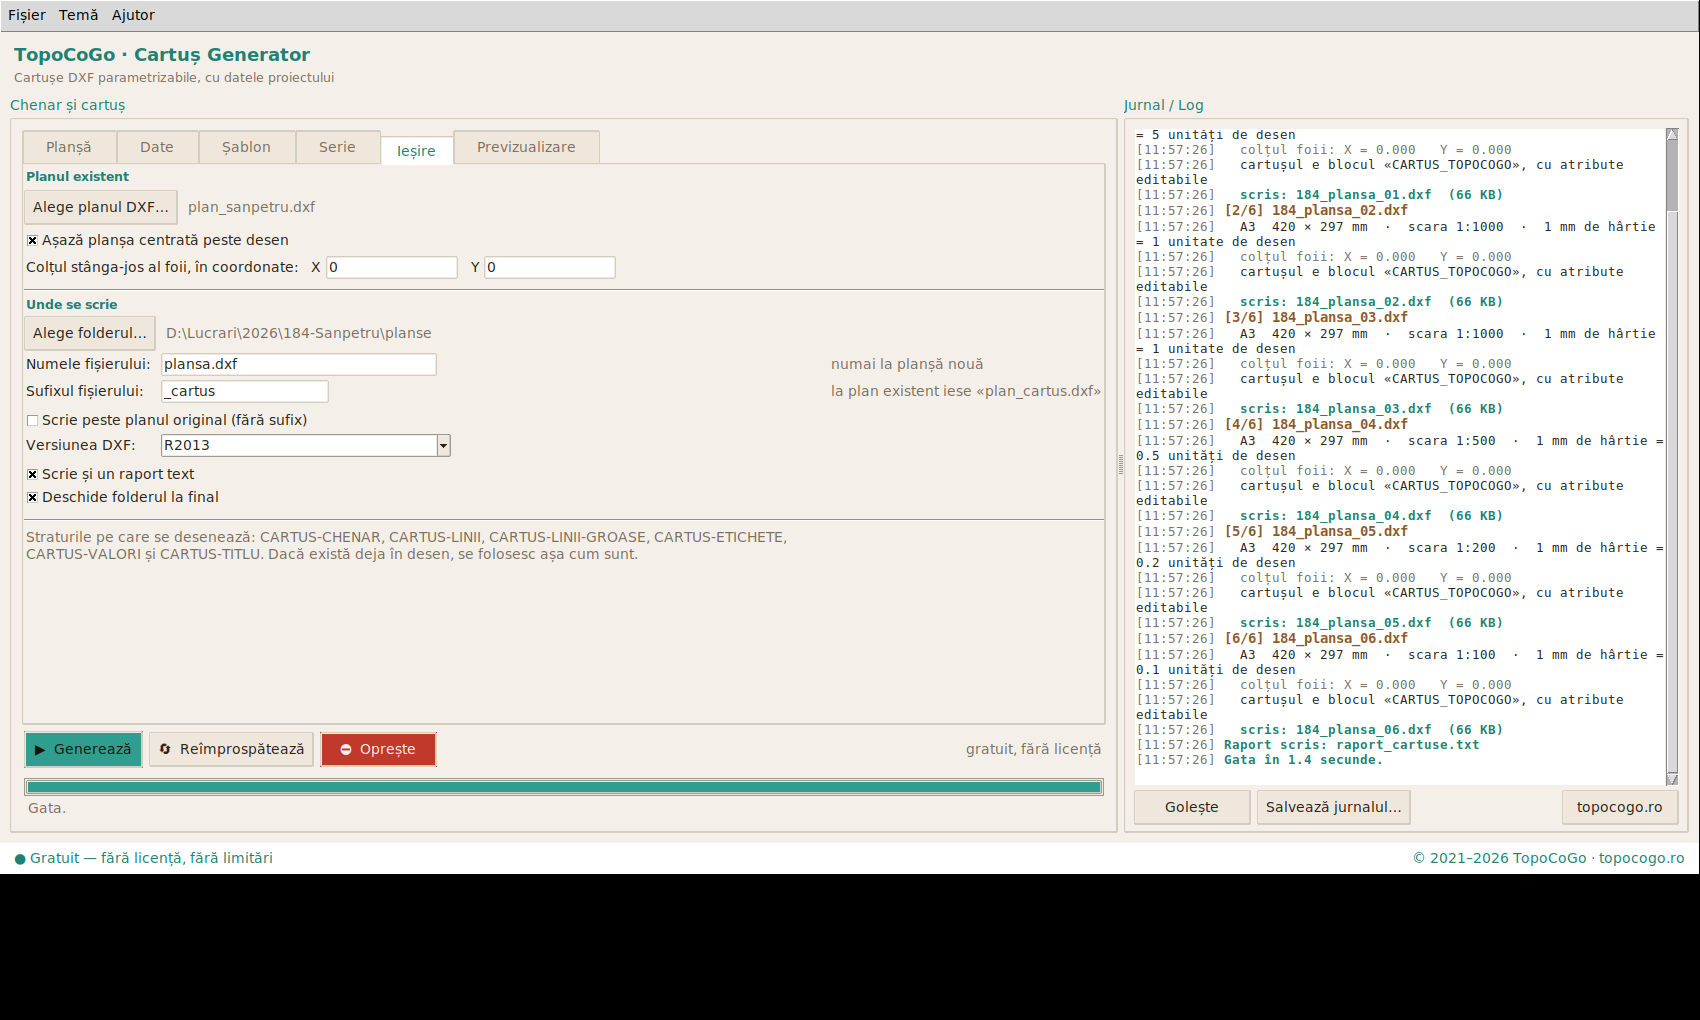
Task: Switch to the Șablon tab
Action: point(246,147)
